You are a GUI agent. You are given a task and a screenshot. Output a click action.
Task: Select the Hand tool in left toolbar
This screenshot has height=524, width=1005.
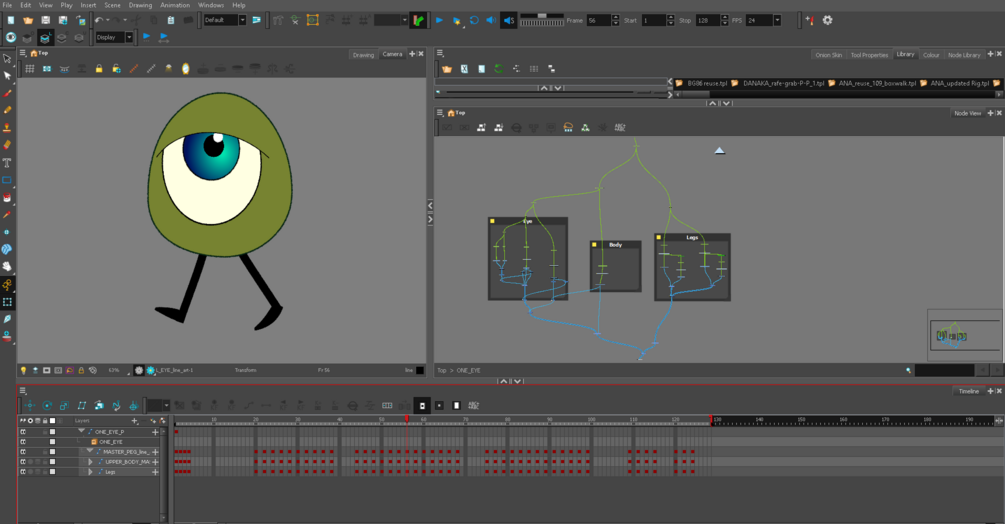(7, 266)
